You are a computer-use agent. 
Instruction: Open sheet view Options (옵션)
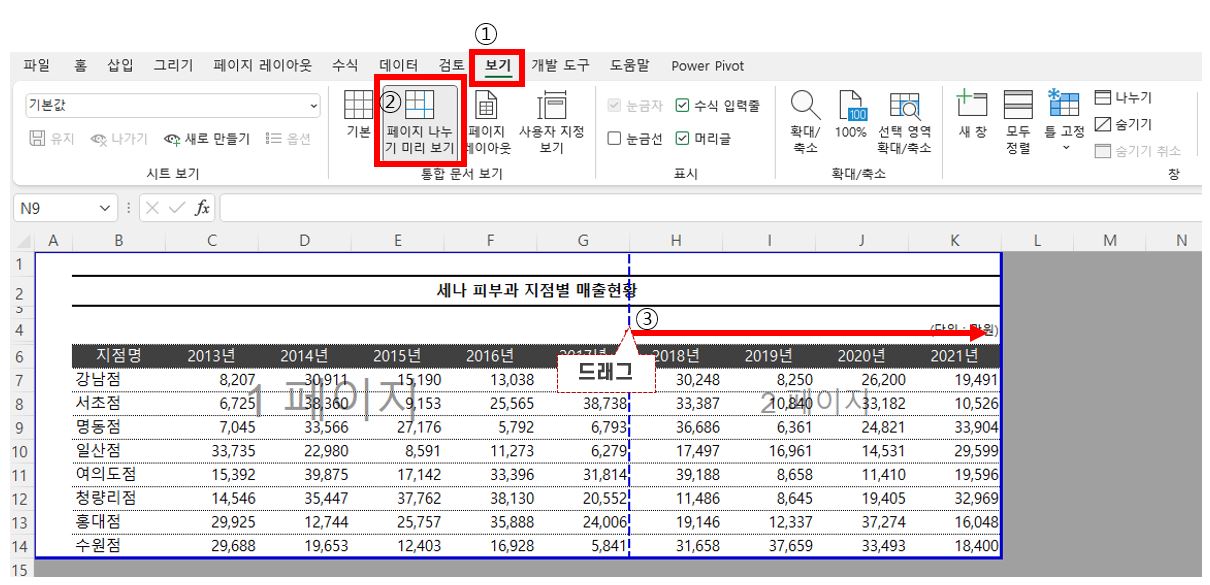pyautogui.click(x=289, y=139)
